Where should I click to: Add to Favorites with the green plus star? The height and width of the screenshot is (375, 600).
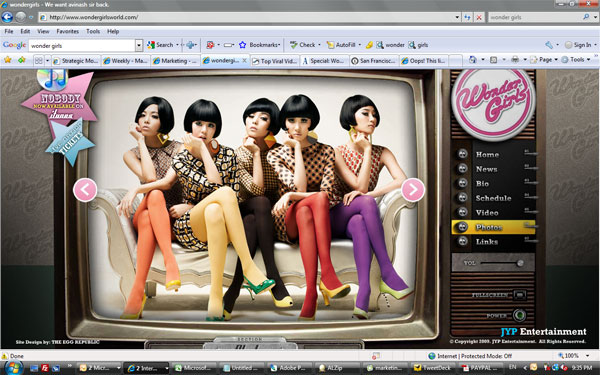(x=21, y=60)
